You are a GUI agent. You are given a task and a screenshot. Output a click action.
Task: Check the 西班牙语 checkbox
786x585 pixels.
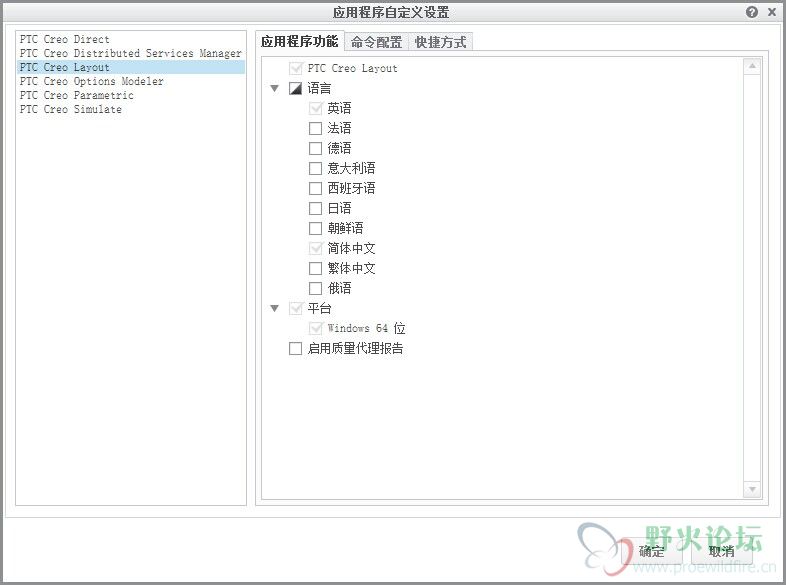[x=315, y=188]
